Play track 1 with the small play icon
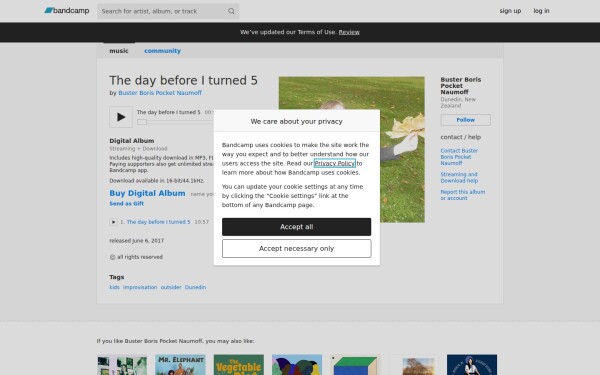This screenshot has width=600, height=375. point(113,222)
